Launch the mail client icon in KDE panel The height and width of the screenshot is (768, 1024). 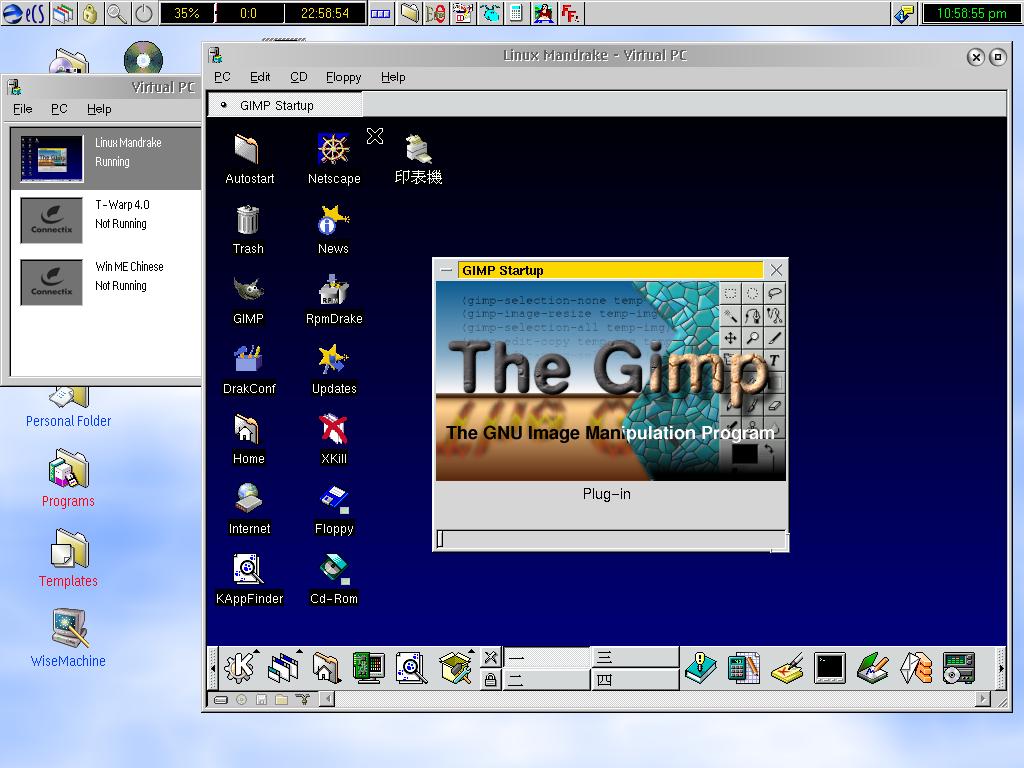916,667
